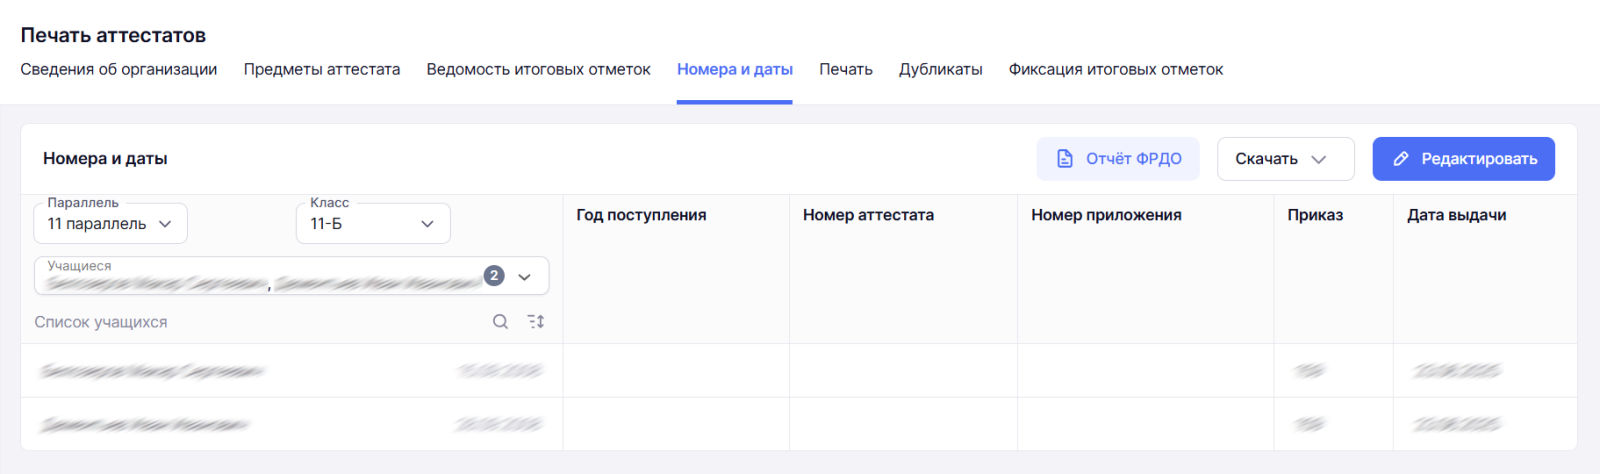Click the document icon in Отчёт ФРДО

(x=1065, y=159)
